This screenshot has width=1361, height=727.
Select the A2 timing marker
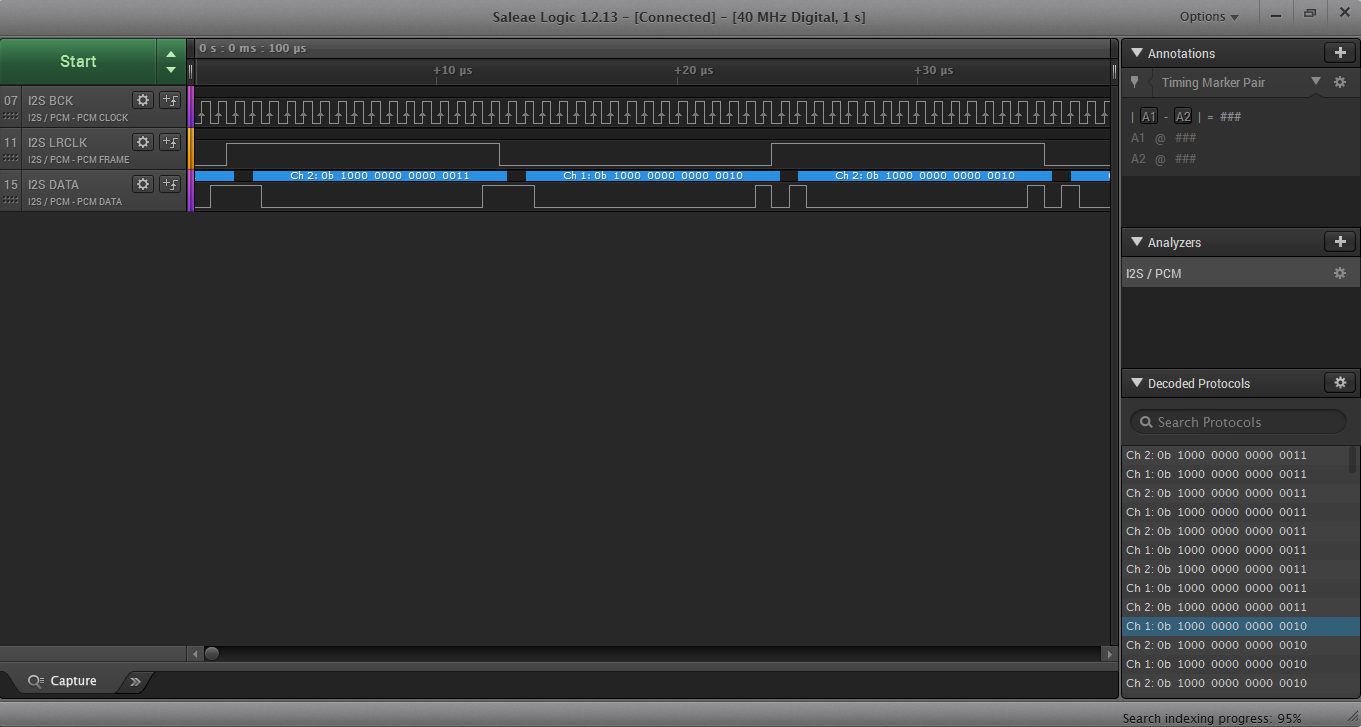1183,117
